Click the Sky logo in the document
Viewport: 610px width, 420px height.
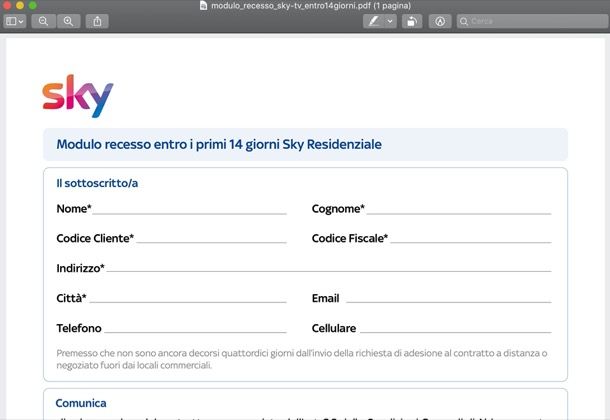(x=78, y=96)
